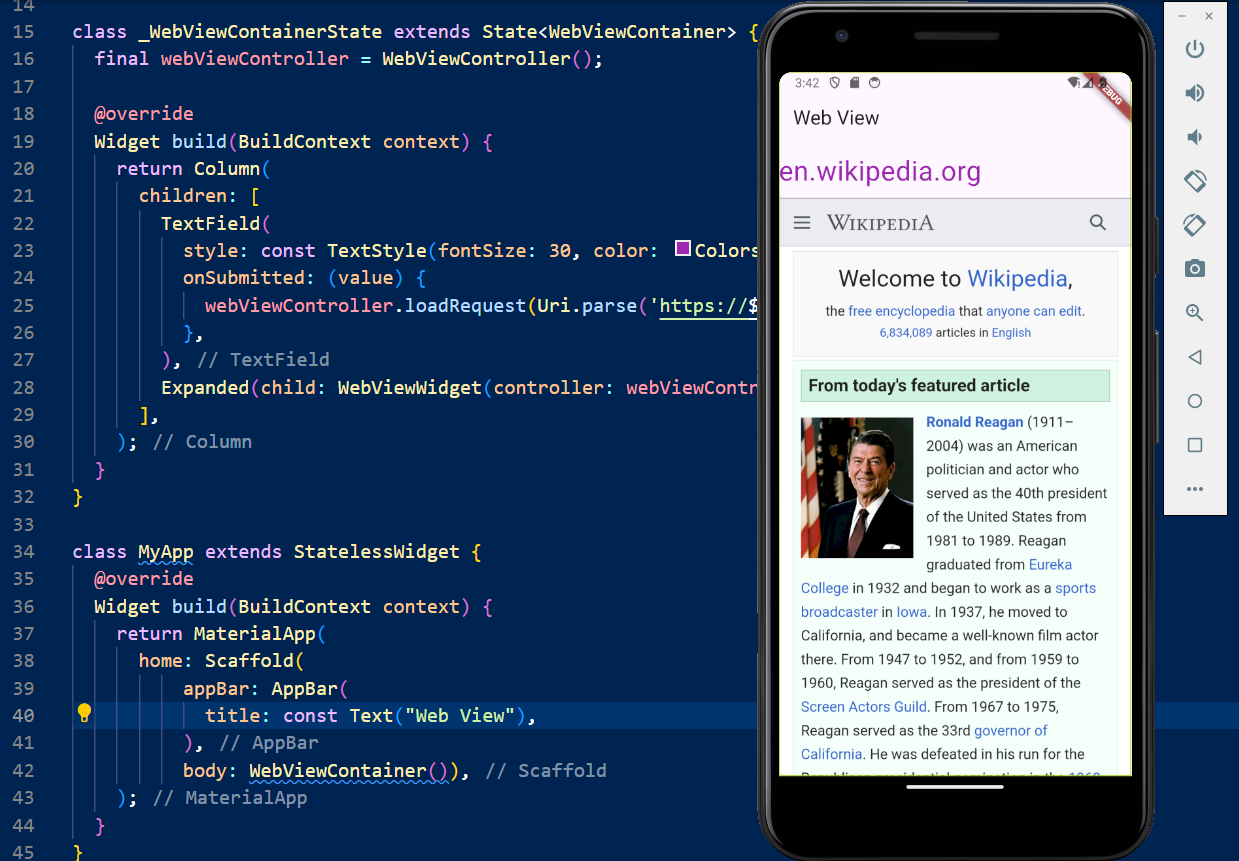Take a screenshot with the camera icon
1239x861 pixels.
(1194, 269)
